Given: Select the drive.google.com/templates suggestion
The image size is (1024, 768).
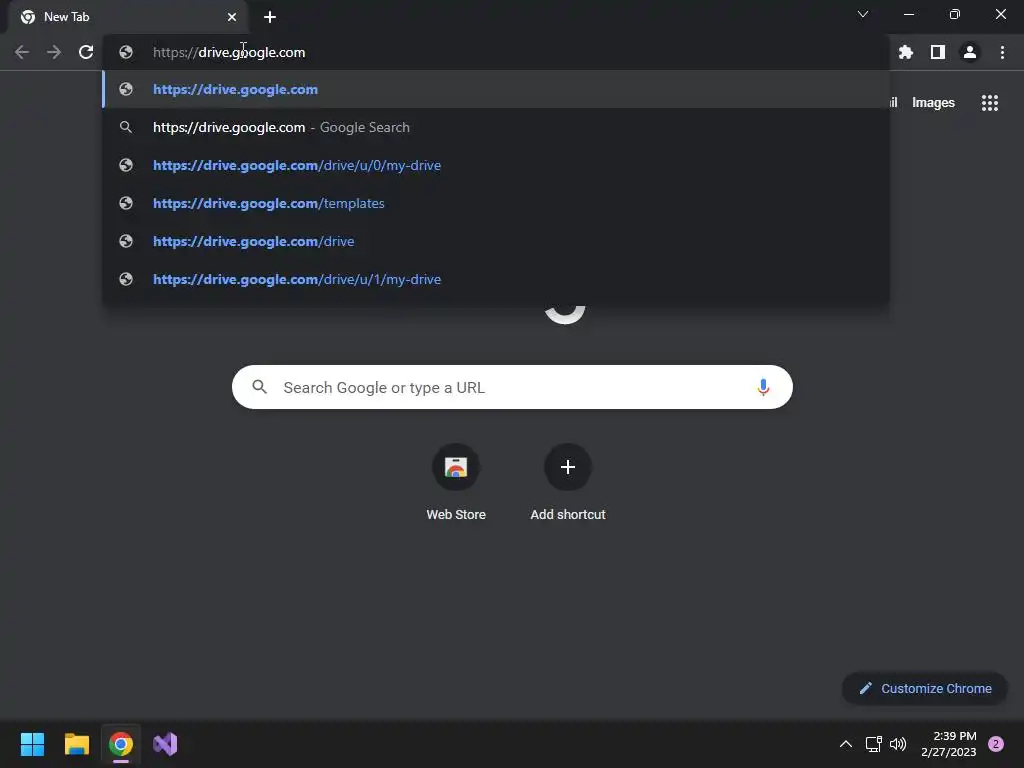Looking at the screenshot, I should point(496,203).
